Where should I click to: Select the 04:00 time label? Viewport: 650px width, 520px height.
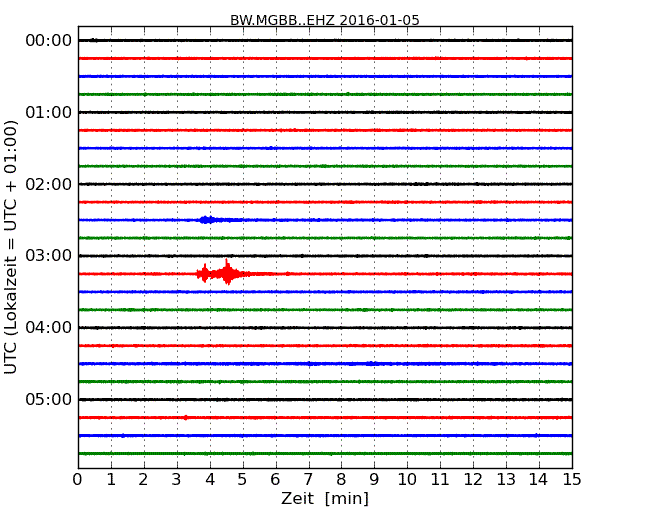click(x=49, y=328)
